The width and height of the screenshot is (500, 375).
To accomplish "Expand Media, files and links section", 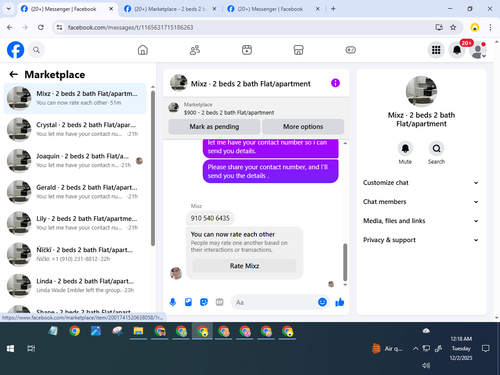I will point(421,221).
